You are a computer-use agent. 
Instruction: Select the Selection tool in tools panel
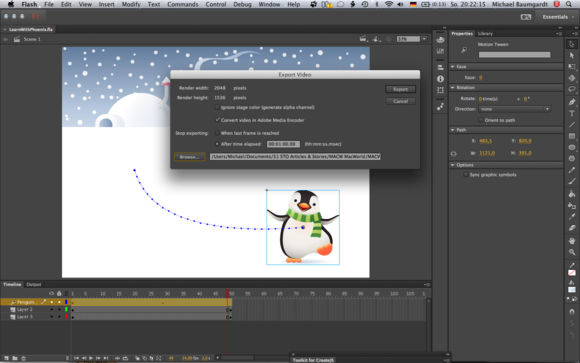(572, 44)
